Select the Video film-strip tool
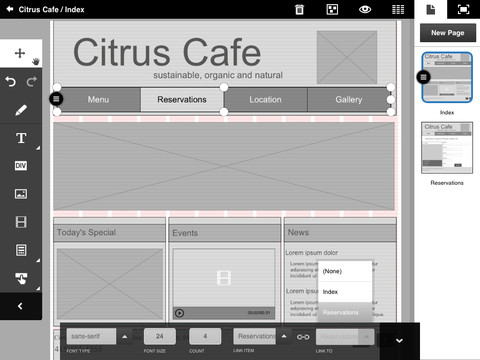Screen dimensions: 480x360 pos(21,222)
